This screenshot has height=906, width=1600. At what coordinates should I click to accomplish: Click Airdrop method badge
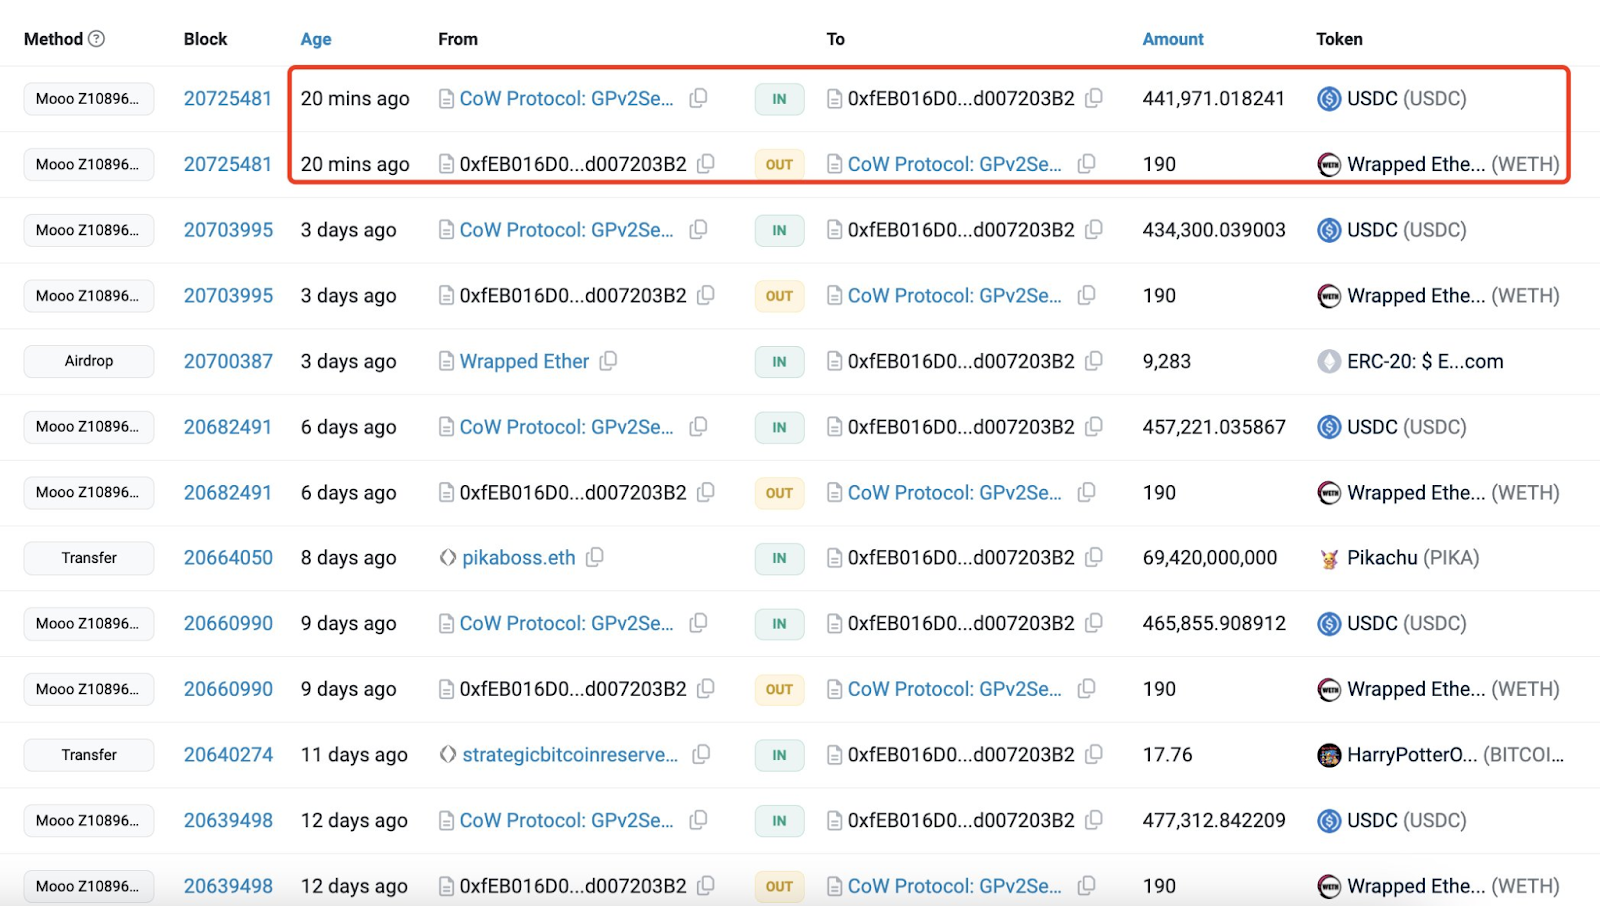pyautogui.click(x=89, y=361)
